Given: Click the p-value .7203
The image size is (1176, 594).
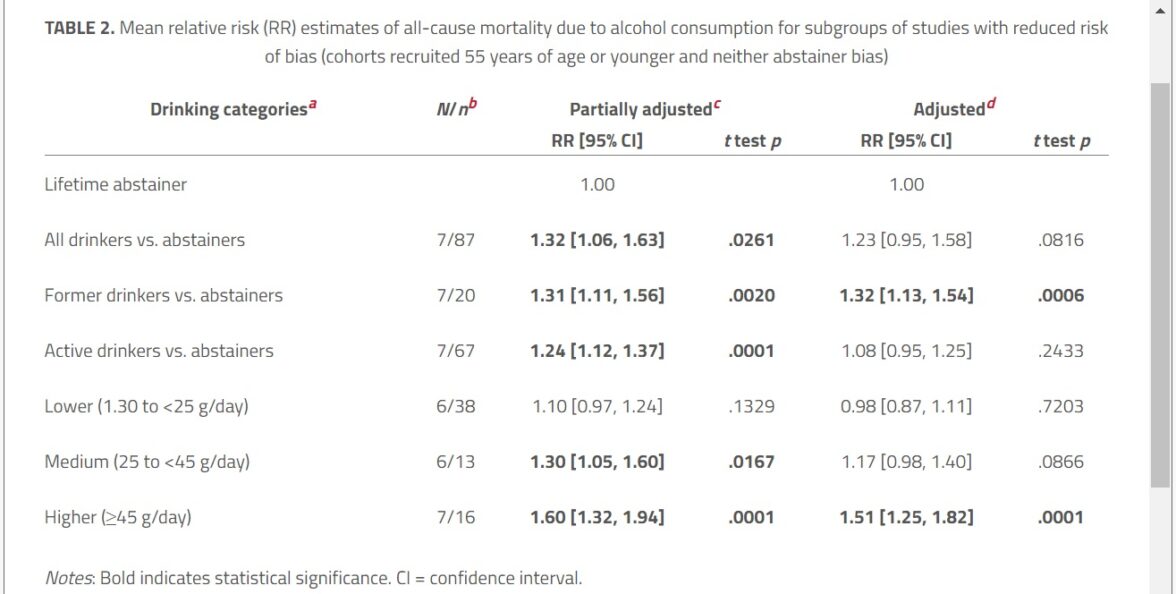Looking at the screenshot, I should (x=1061, y=406).
